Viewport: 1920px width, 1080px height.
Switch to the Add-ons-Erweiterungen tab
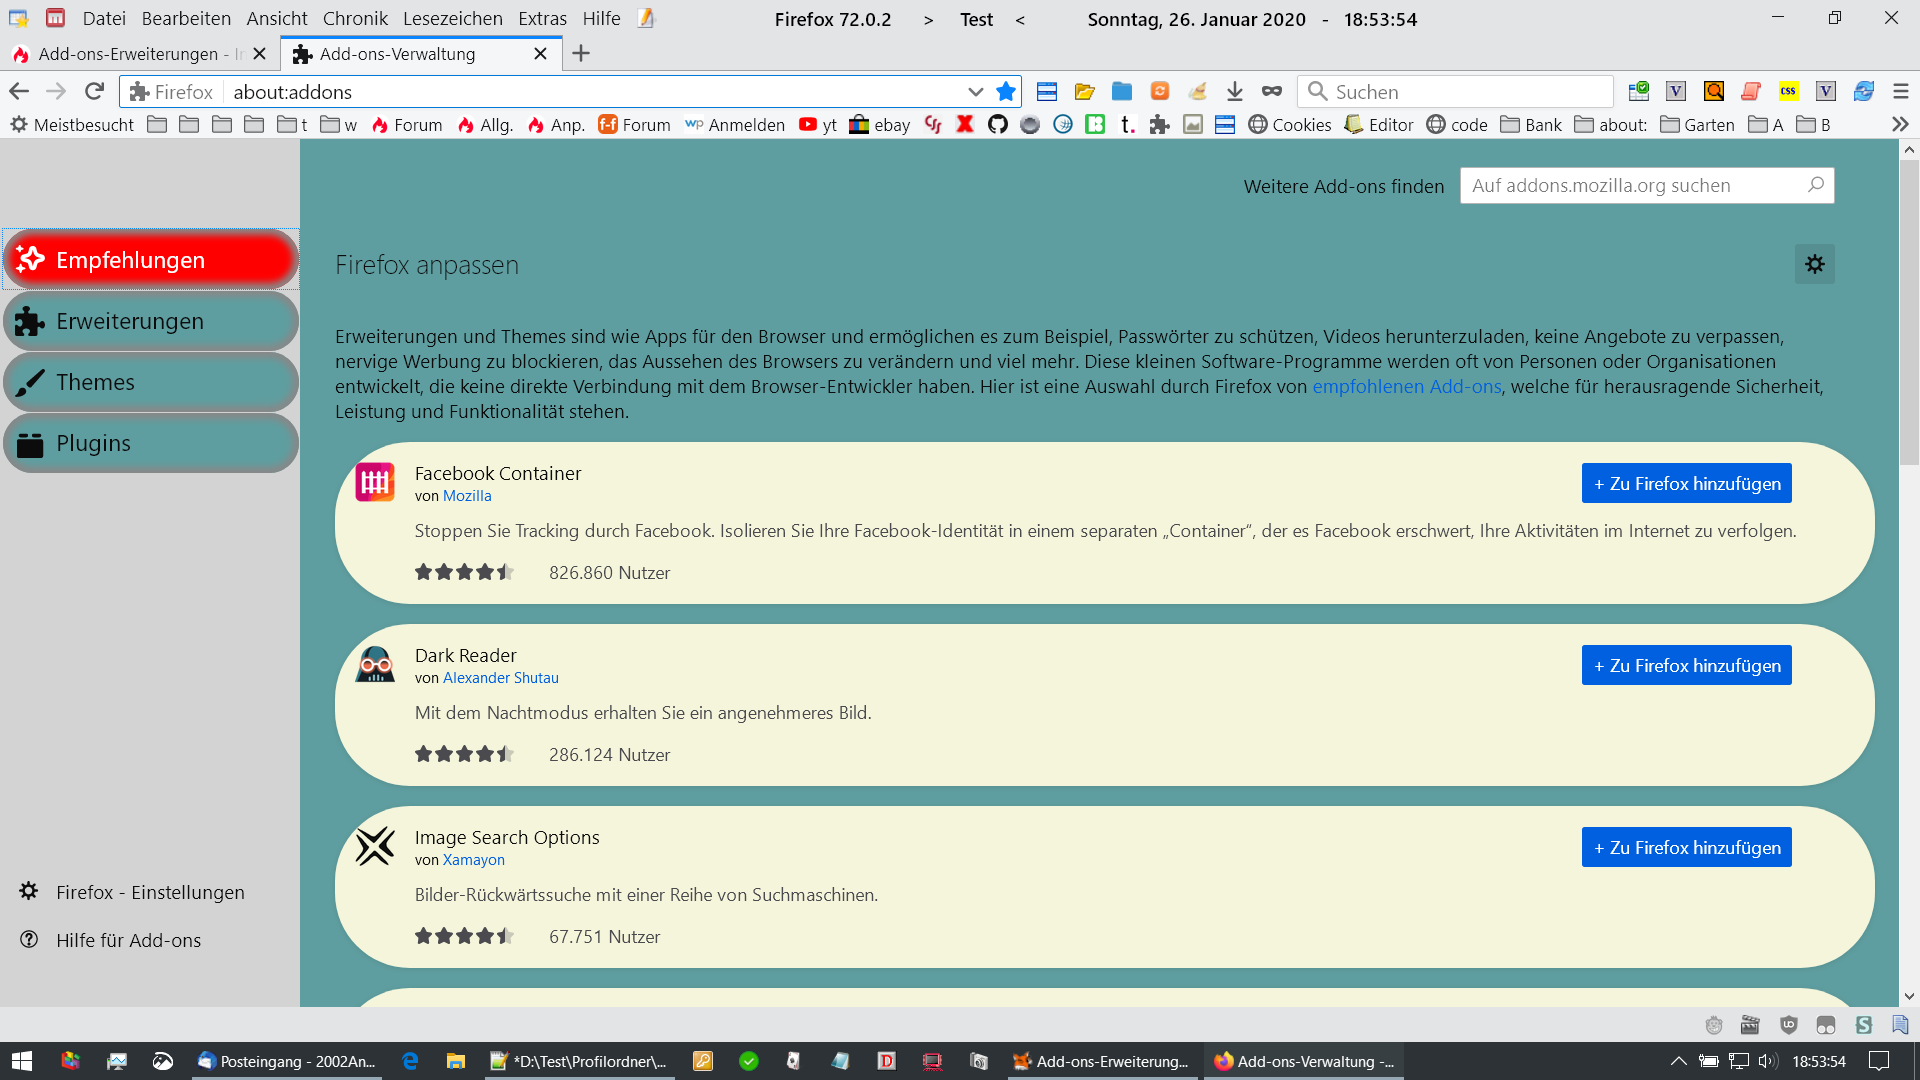(x=128, y=54)
